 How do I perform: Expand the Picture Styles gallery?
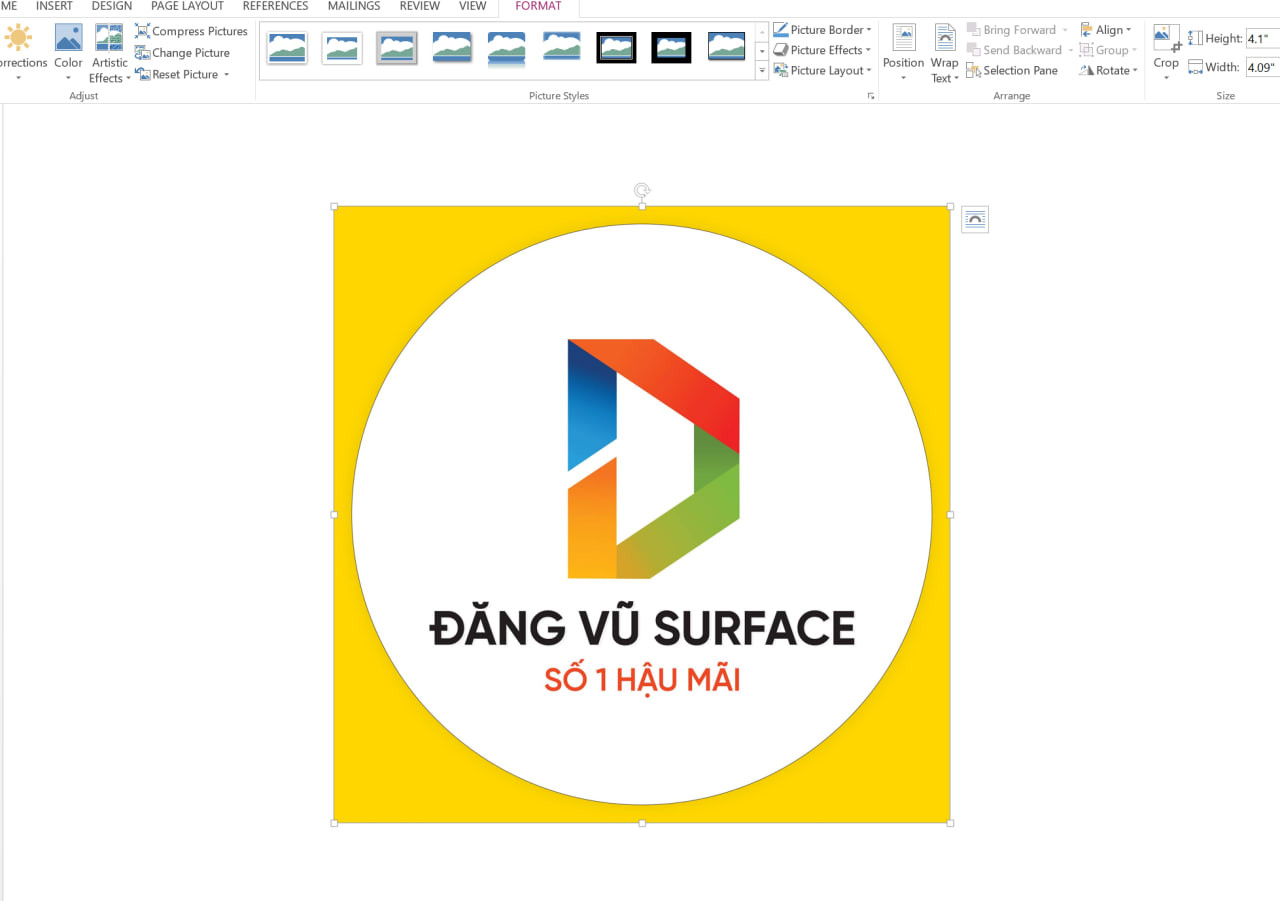point(761,70)
